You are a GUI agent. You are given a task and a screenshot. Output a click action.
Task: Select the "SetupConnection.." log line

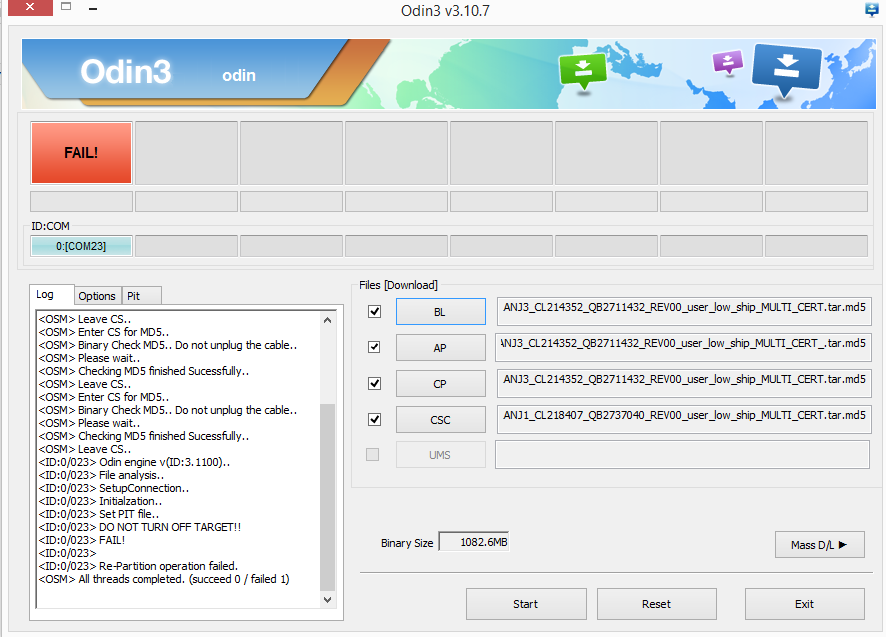114,488
